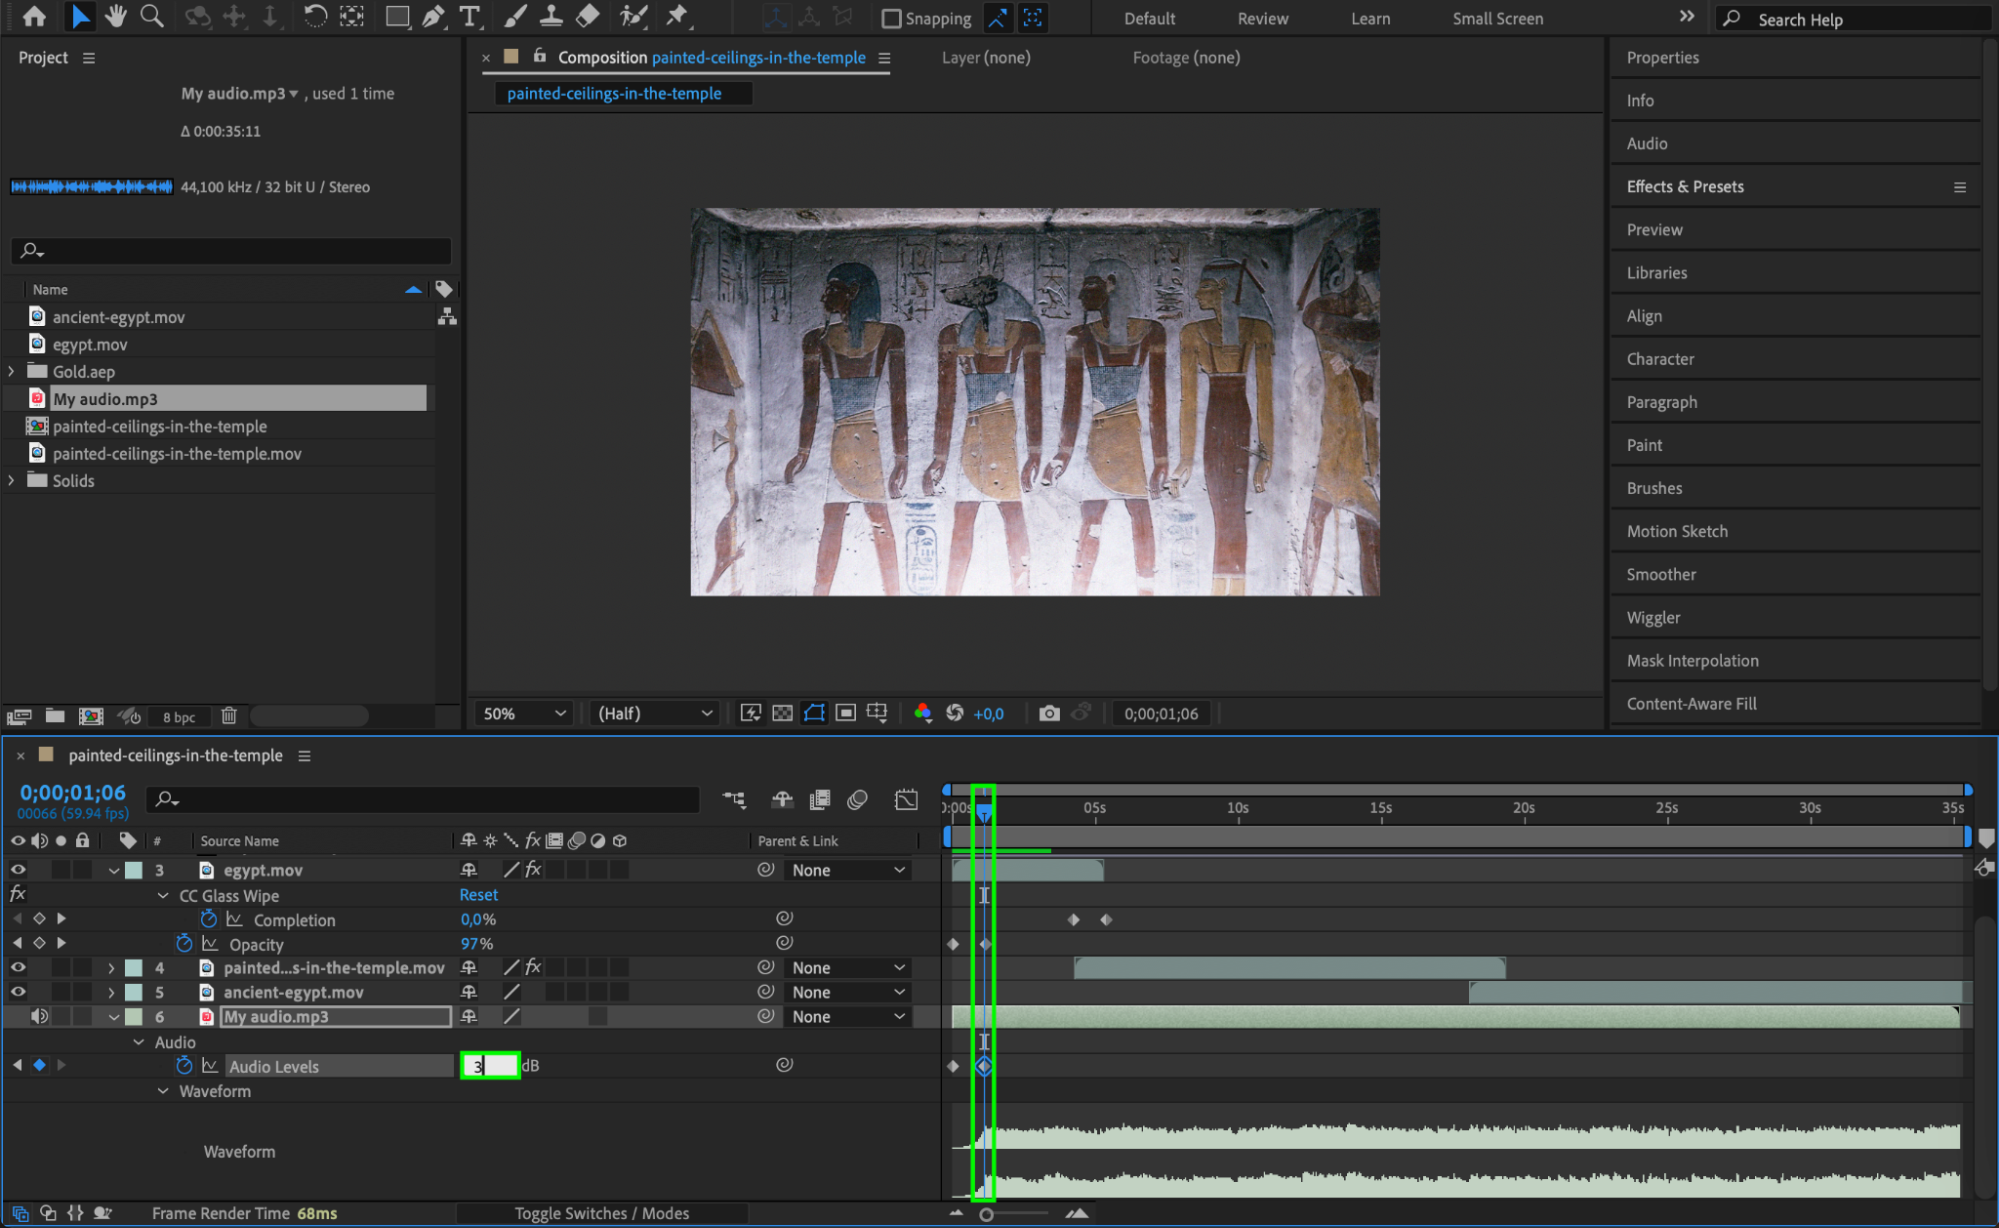This screenshot has height=1228, width=1999.
Task: Switch to the Review workspace
Action: point(1262,18)
